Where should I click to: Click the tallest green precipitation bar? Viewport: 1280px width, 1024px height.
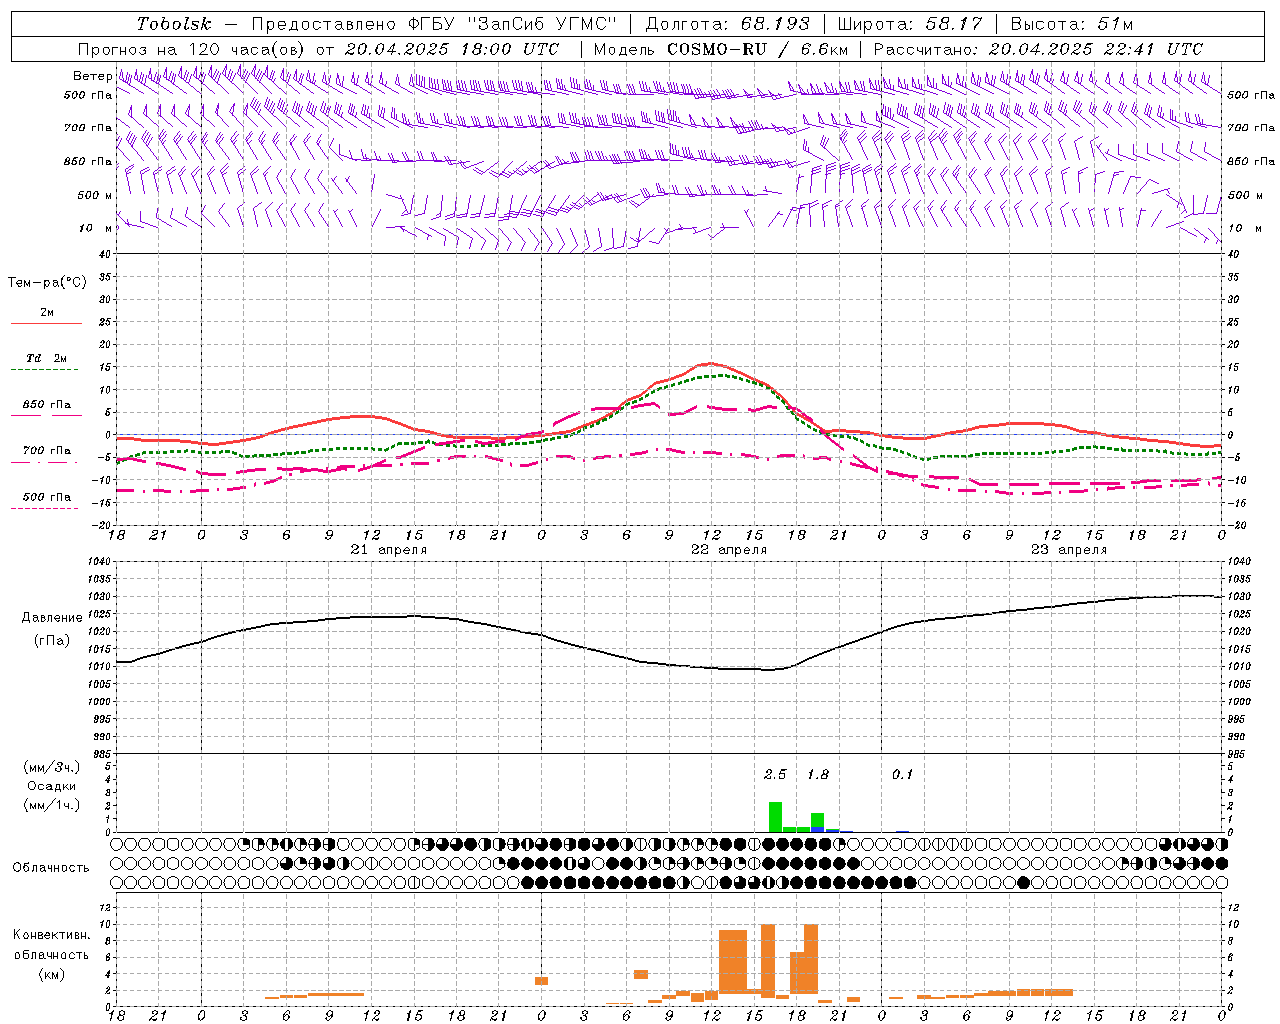[775, 817]
